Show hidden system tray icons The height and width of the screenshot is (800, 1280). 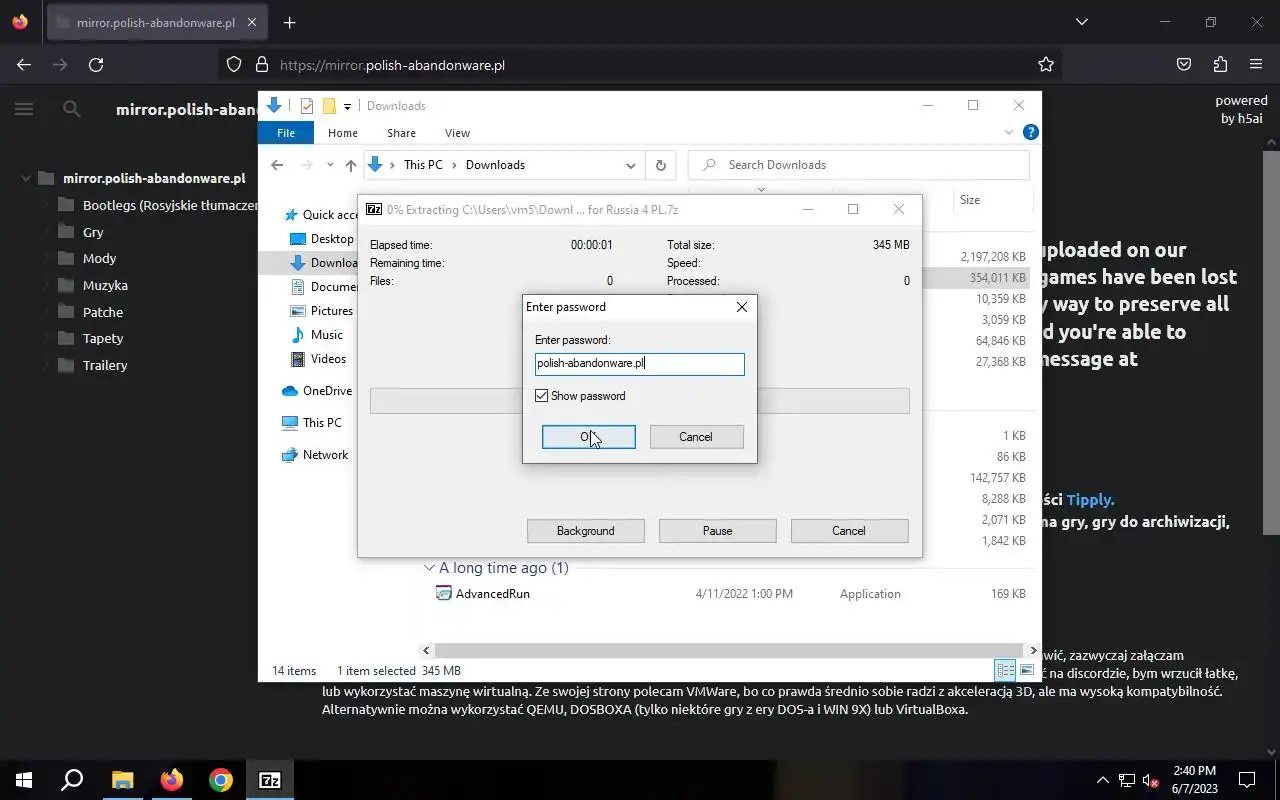pos(1103,780)
